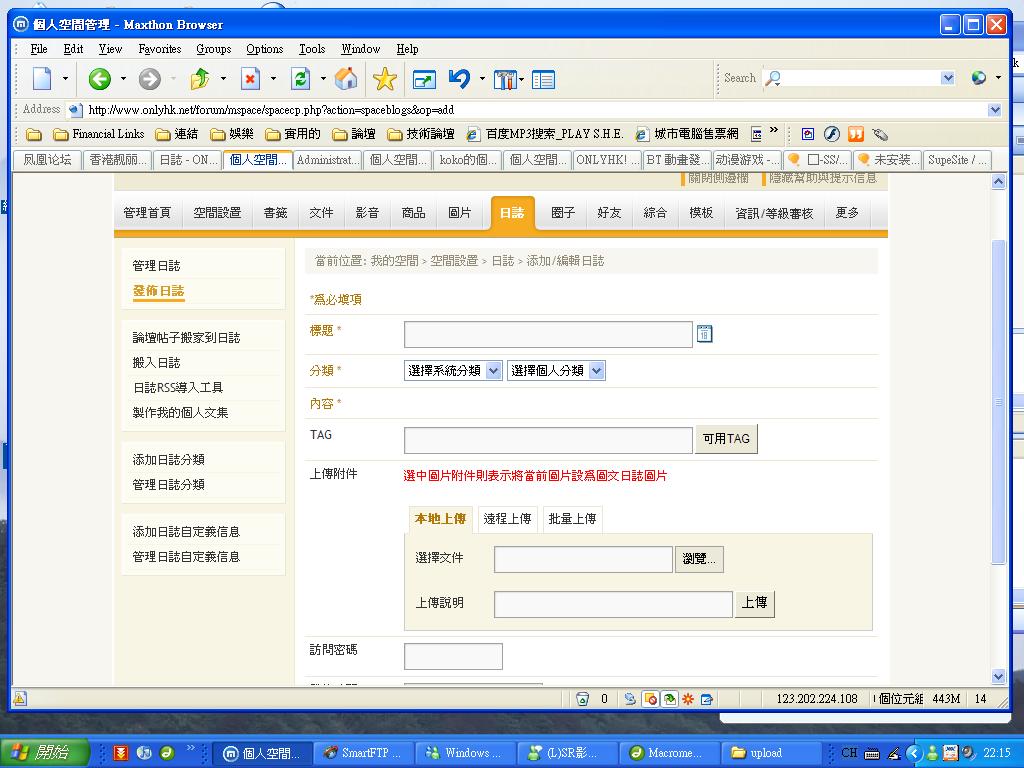
Task: Select the 遠程上傳 upload tab
Action: tap(507, 519)
